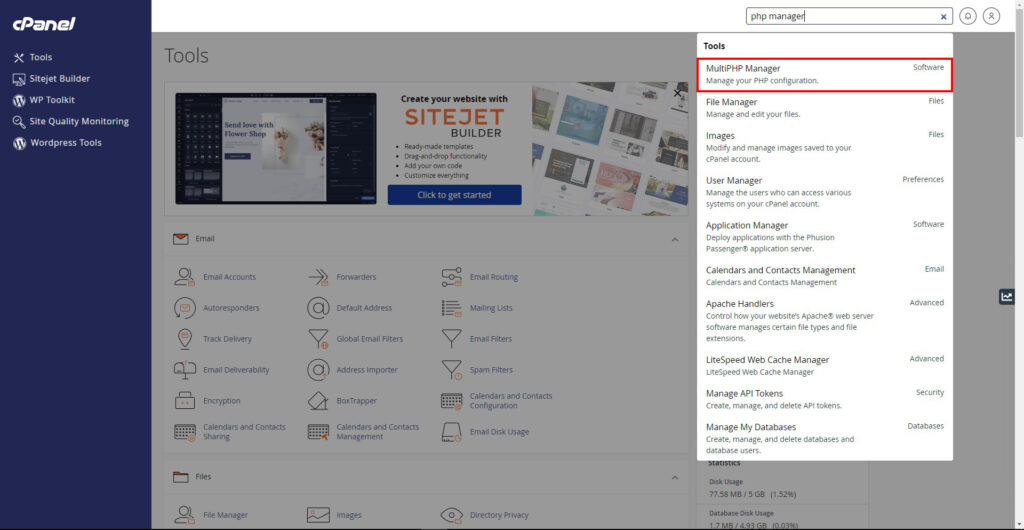
Task: Select LiteSpeed Web Cache Manager result
Action: coord(825,366)
